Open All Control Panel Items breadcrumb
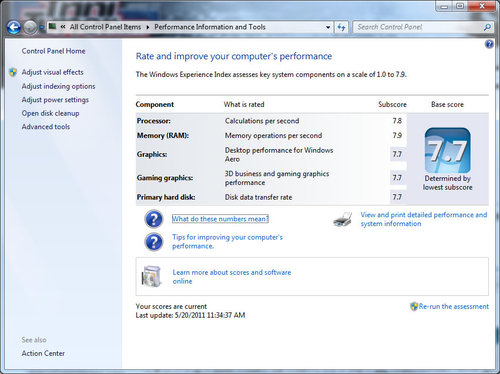 tap(105, 27)
